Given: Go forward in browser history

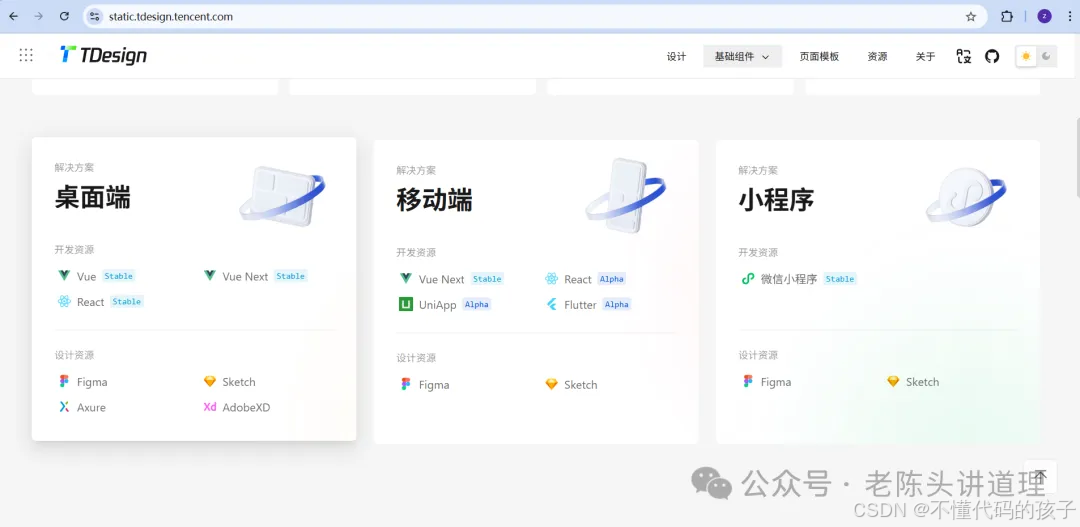Looking at the screenshot, I should coord(39,17).
